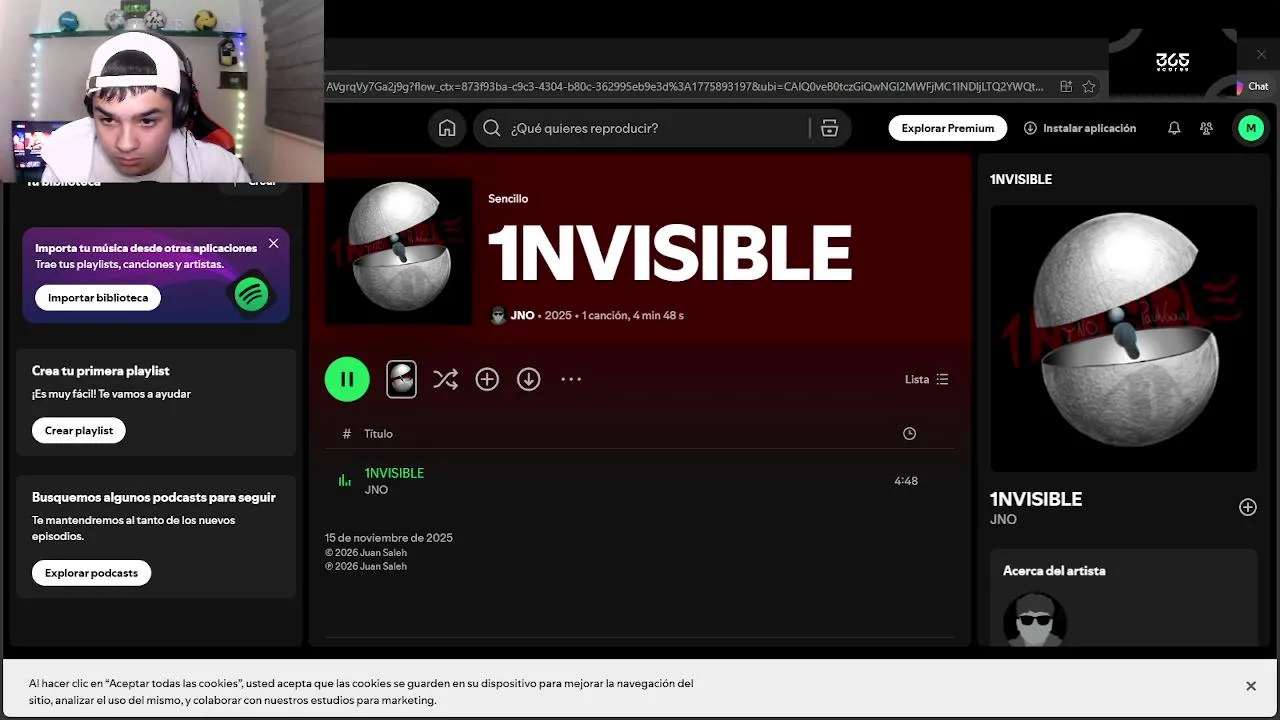Click the duration clock column icon

click(909, 433)
